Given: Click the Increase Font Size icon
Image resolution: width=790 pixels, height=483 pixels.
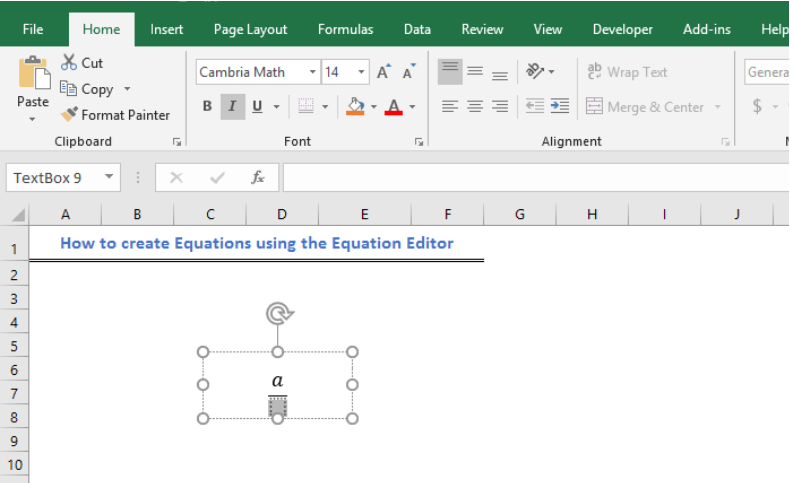Looking at the screenshot, I should [x=384, y=72].
